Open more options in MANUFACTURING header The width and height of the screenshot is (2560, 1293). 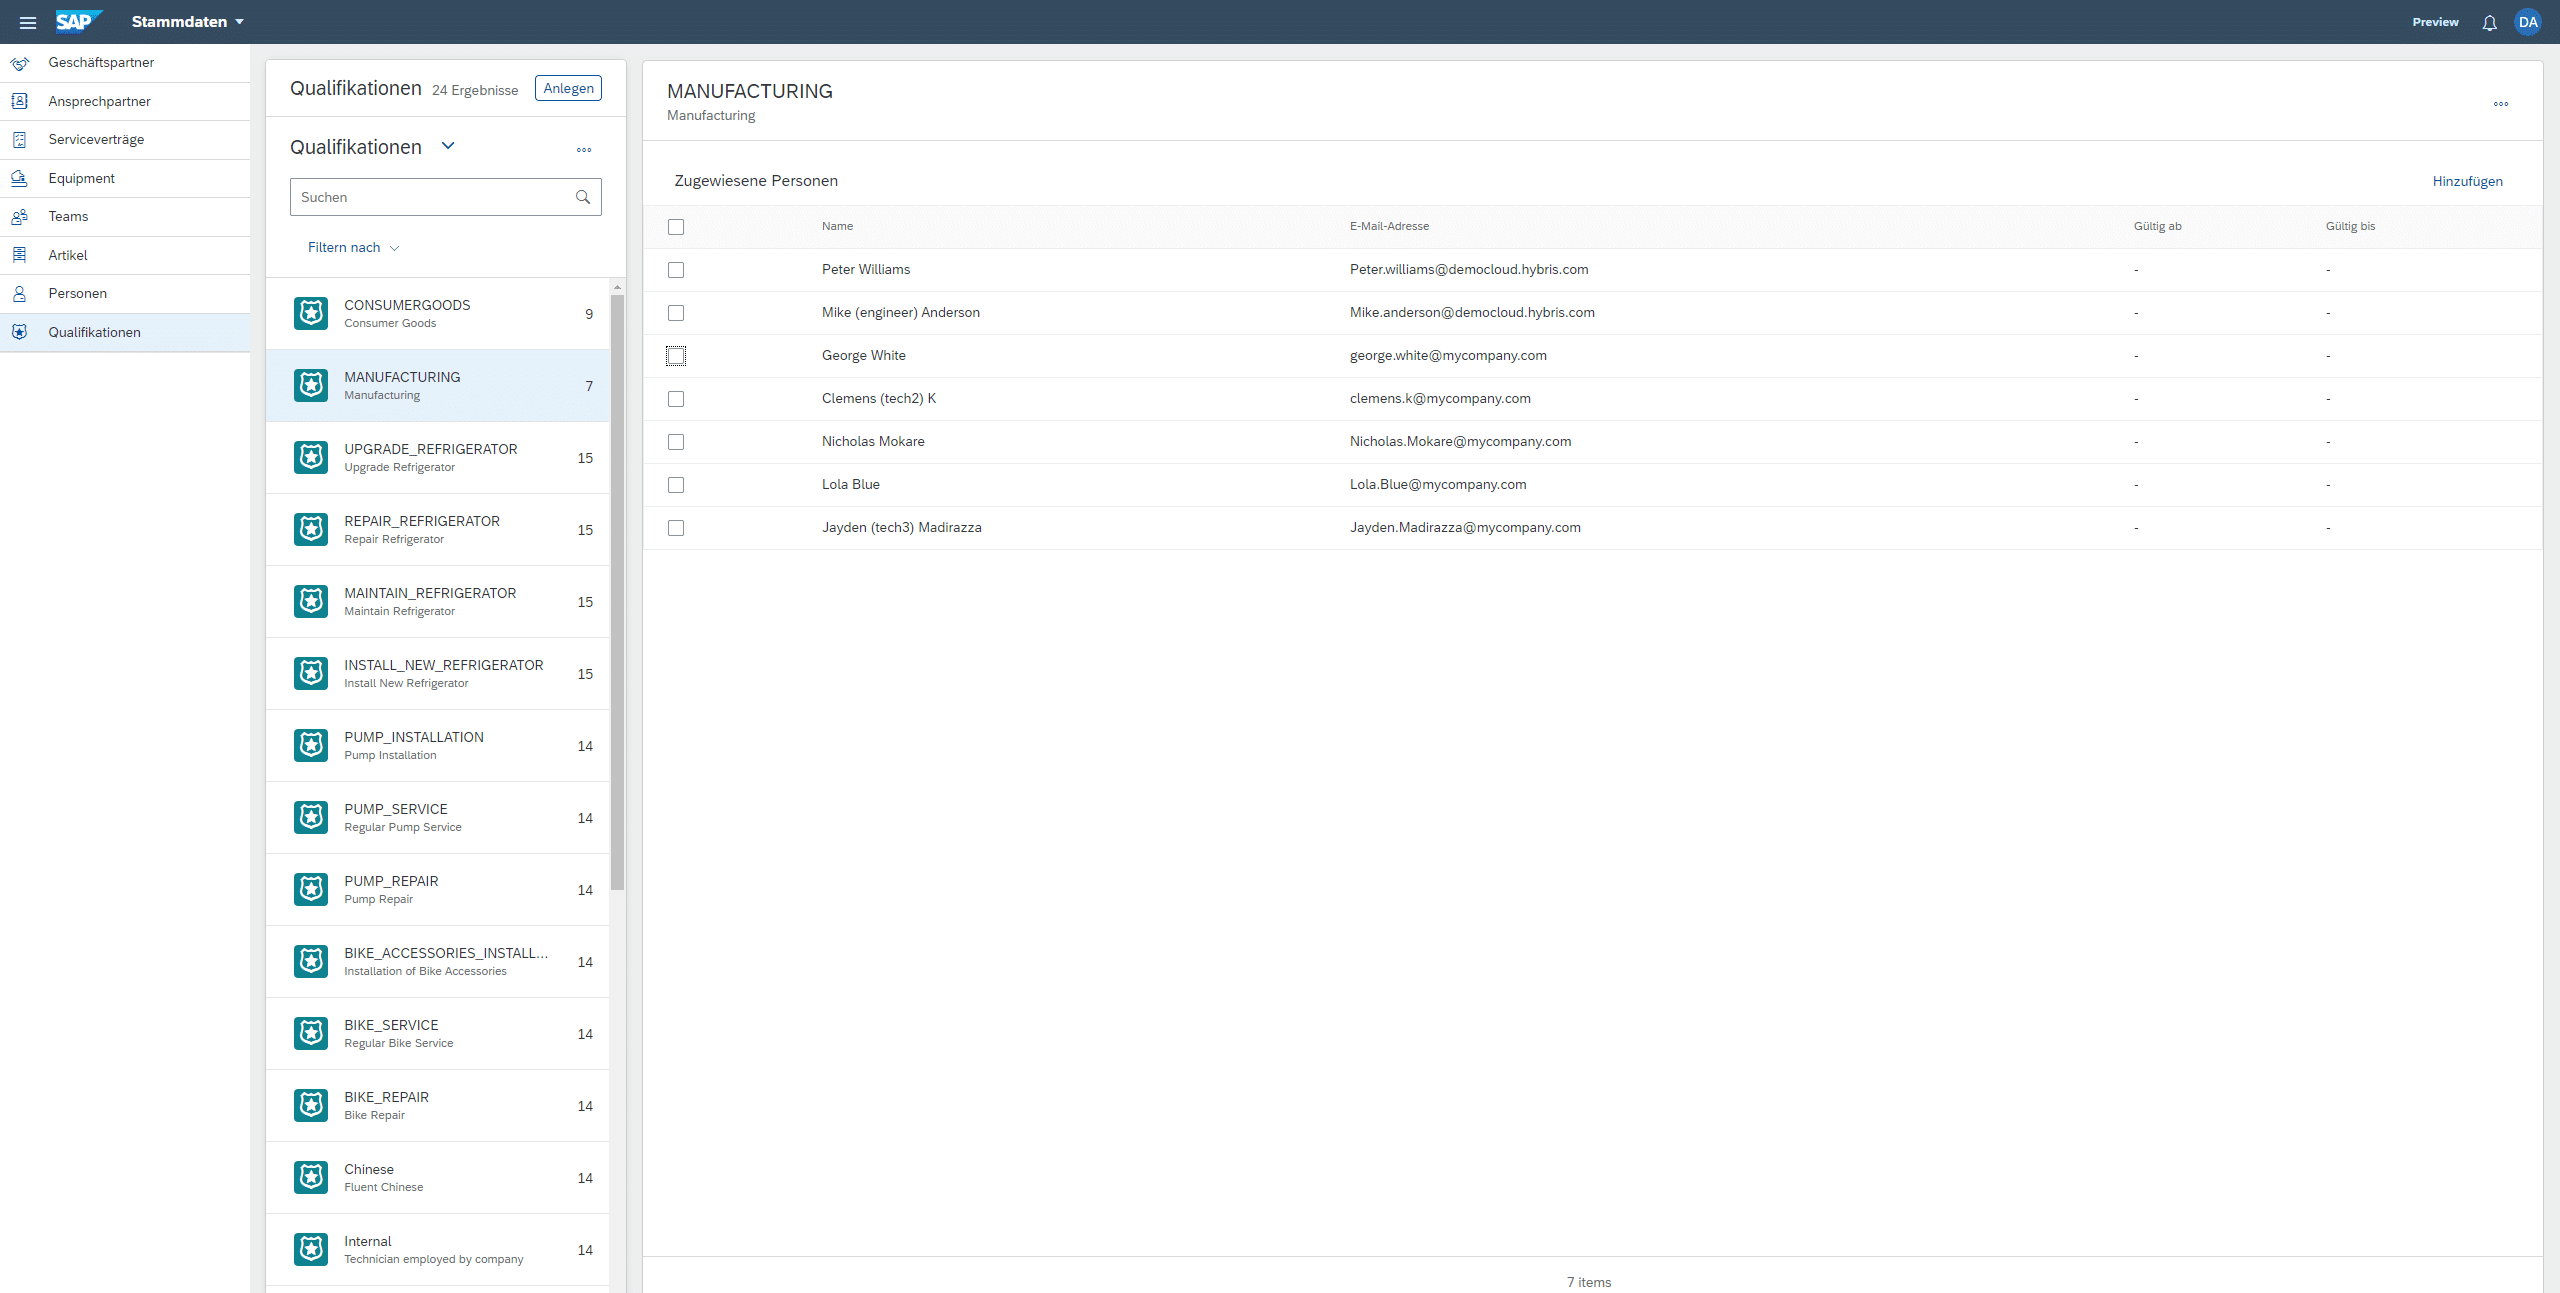pos(2500,104)
